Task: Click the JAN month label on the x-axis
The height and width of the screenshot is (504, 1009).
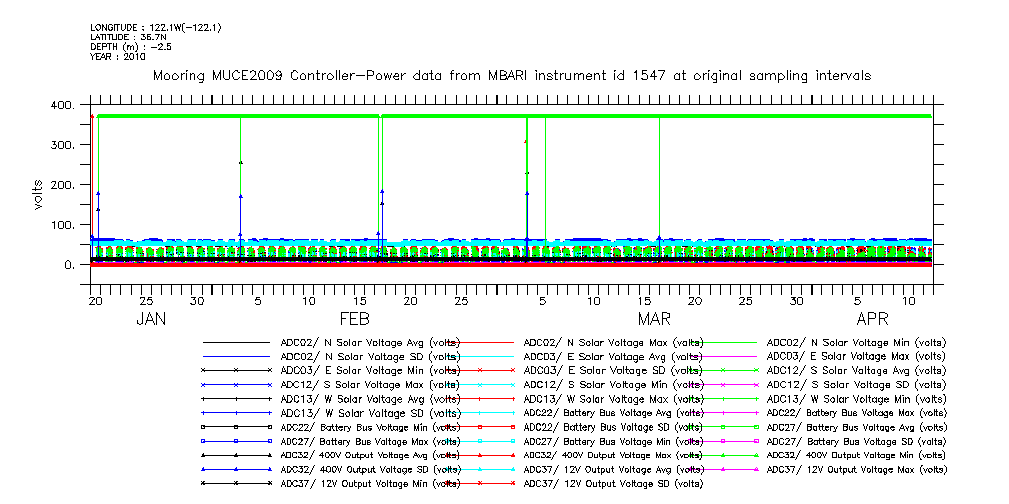Action: (x=151, y=319)
